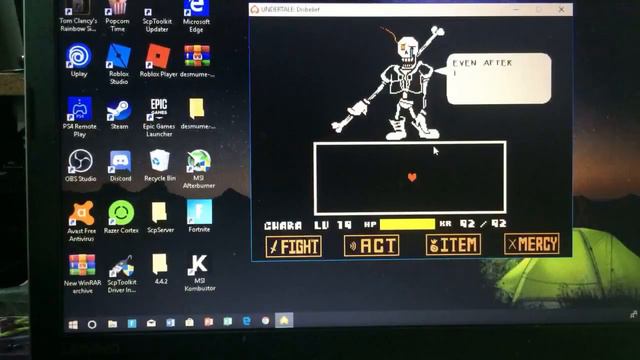The height and width of the screenshot is (360, 640).
Task: Select the Fortnite desktop icon
Action: pyautogui.click(x=199, y=216)
